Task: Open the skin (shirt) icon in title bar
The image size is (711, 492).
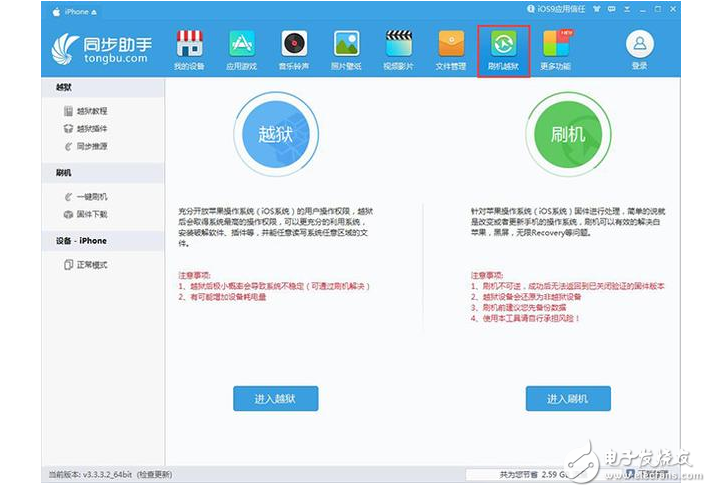Action: [597, 9]
